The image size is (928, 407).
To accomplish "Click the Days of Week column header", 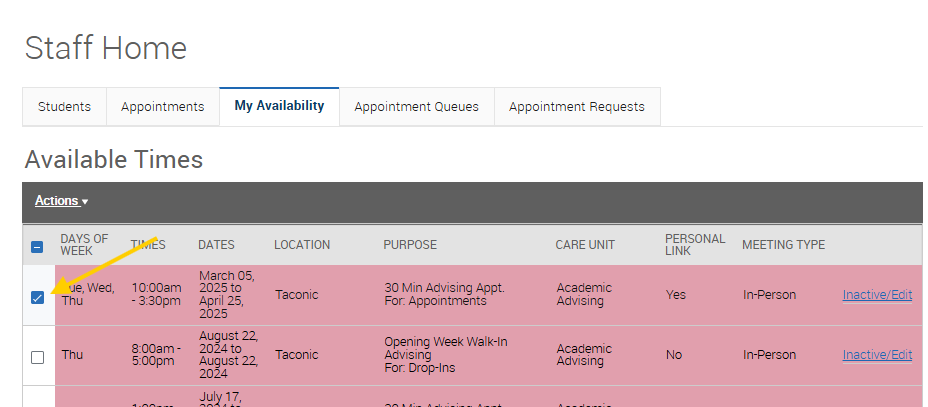I will point(84,245).
